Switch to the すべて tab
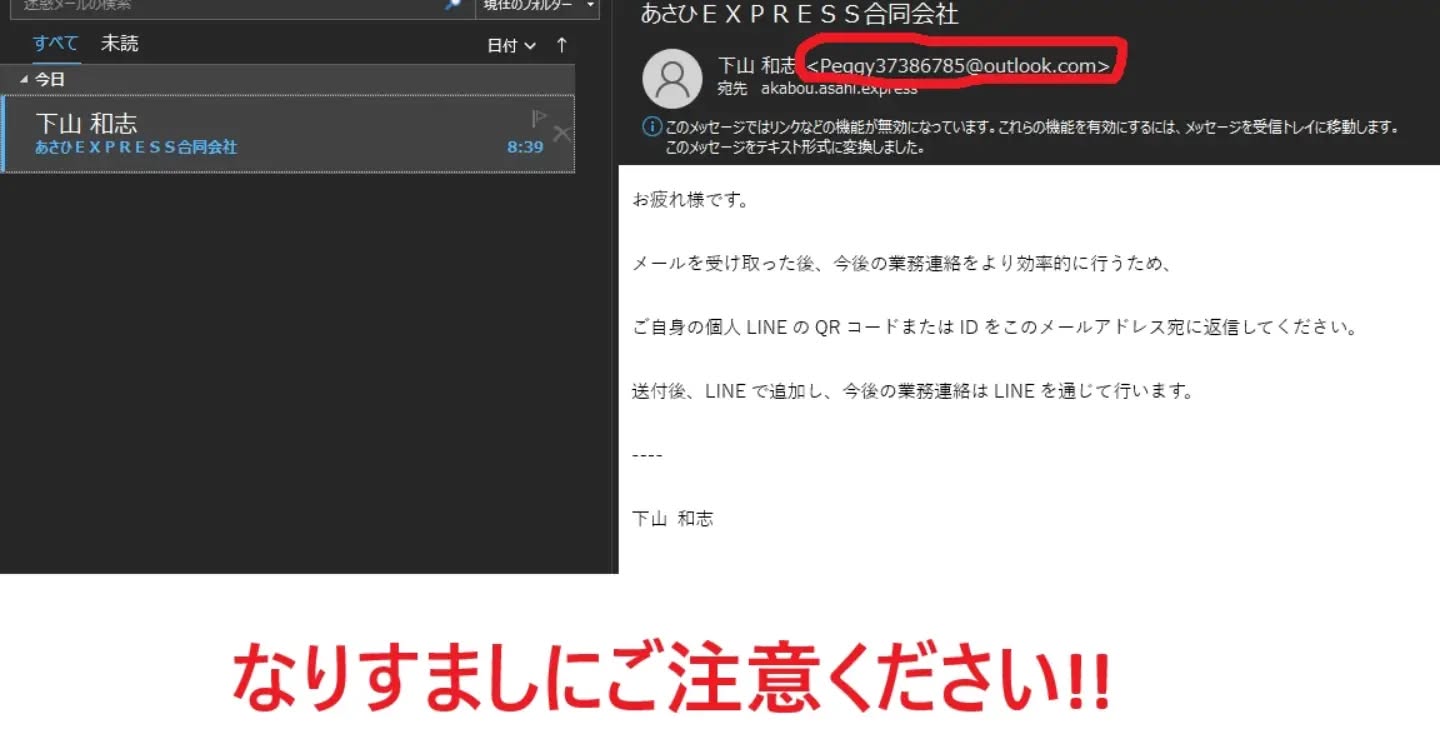1440x754 pixels. coord(55,44)
